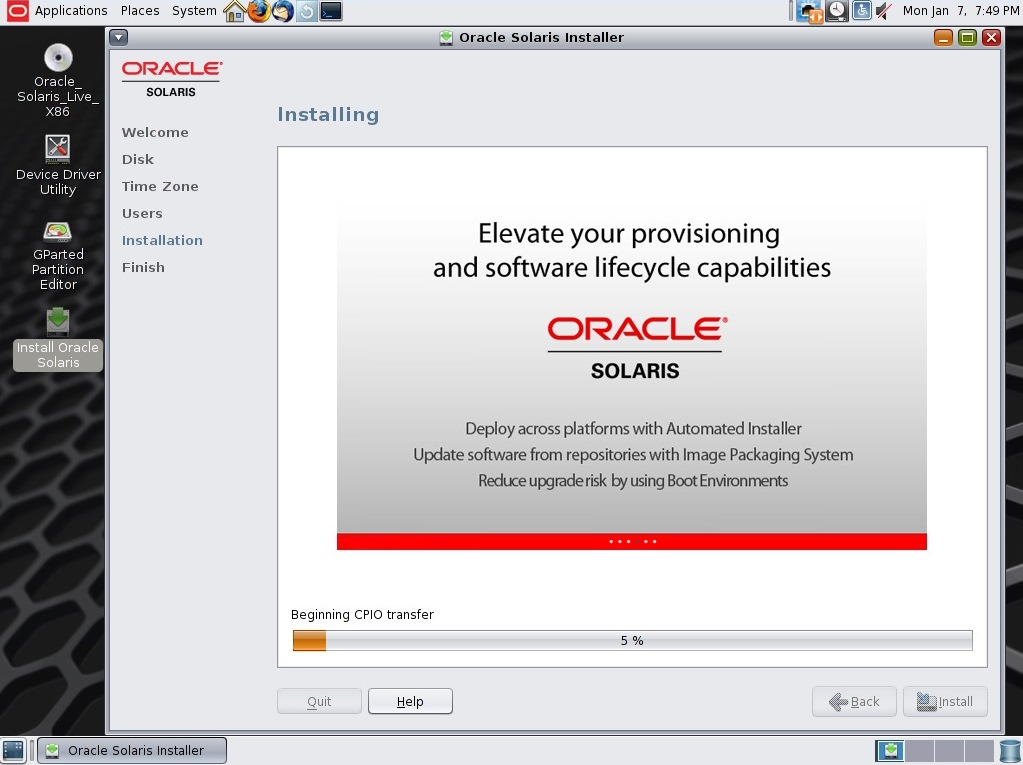Click the Oracle logo beside Applications menu

pyautogui.click(x=18, y=11)
